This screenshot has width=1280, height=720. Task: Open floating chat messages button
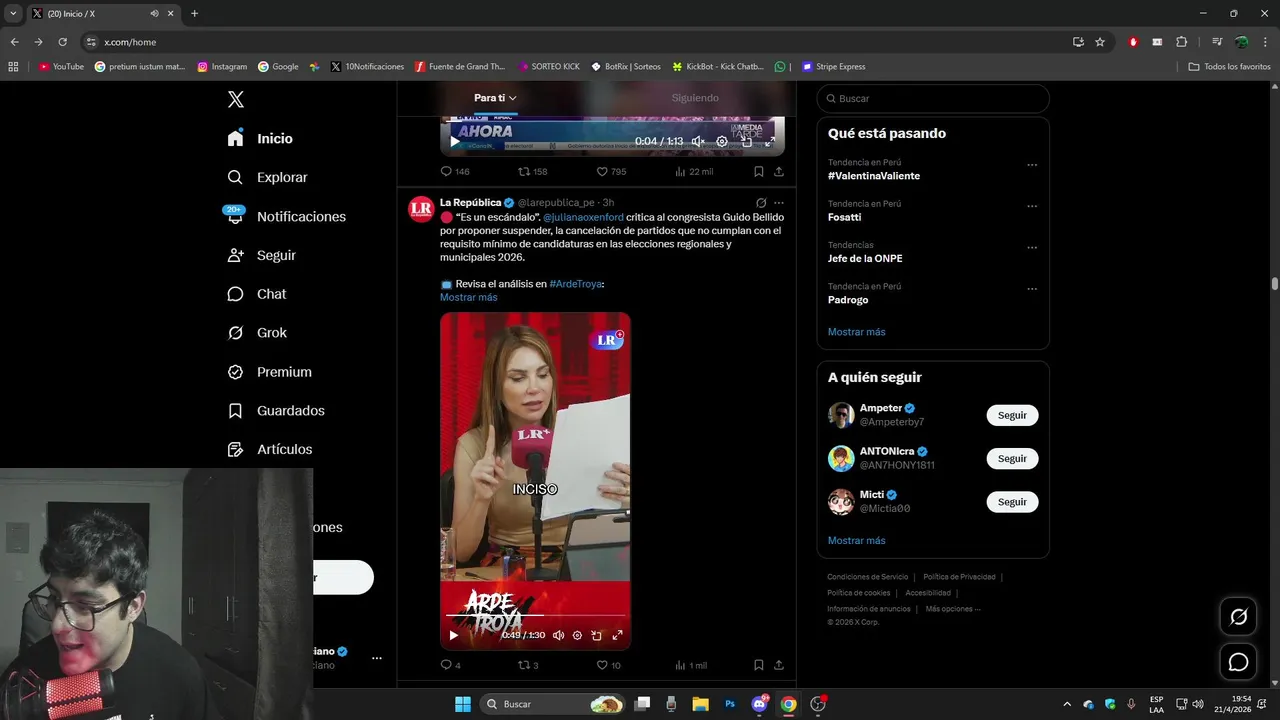point(1238,662)
